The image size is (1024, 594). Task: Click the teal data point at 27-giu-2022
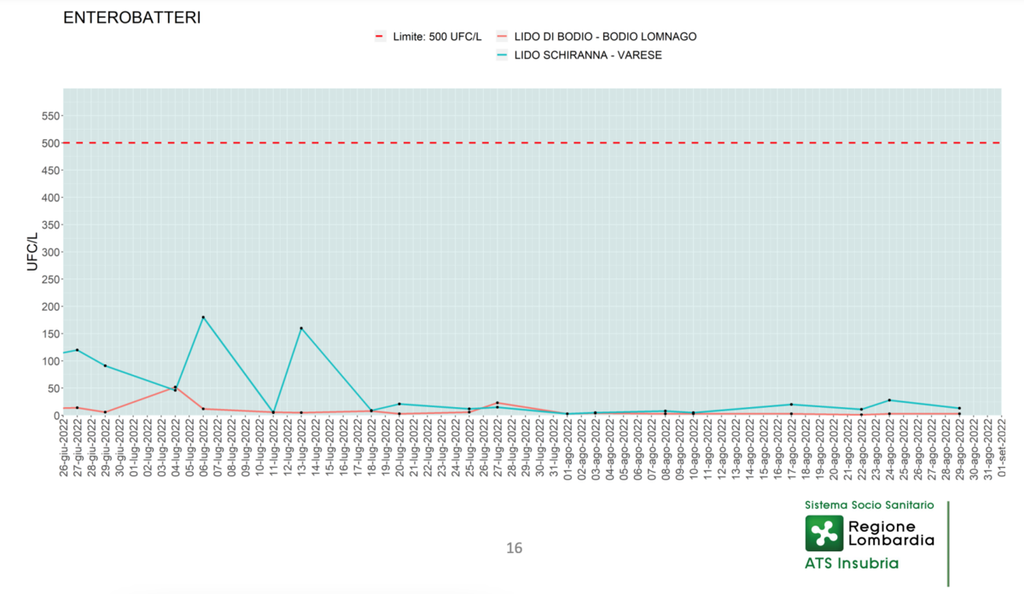77,350
